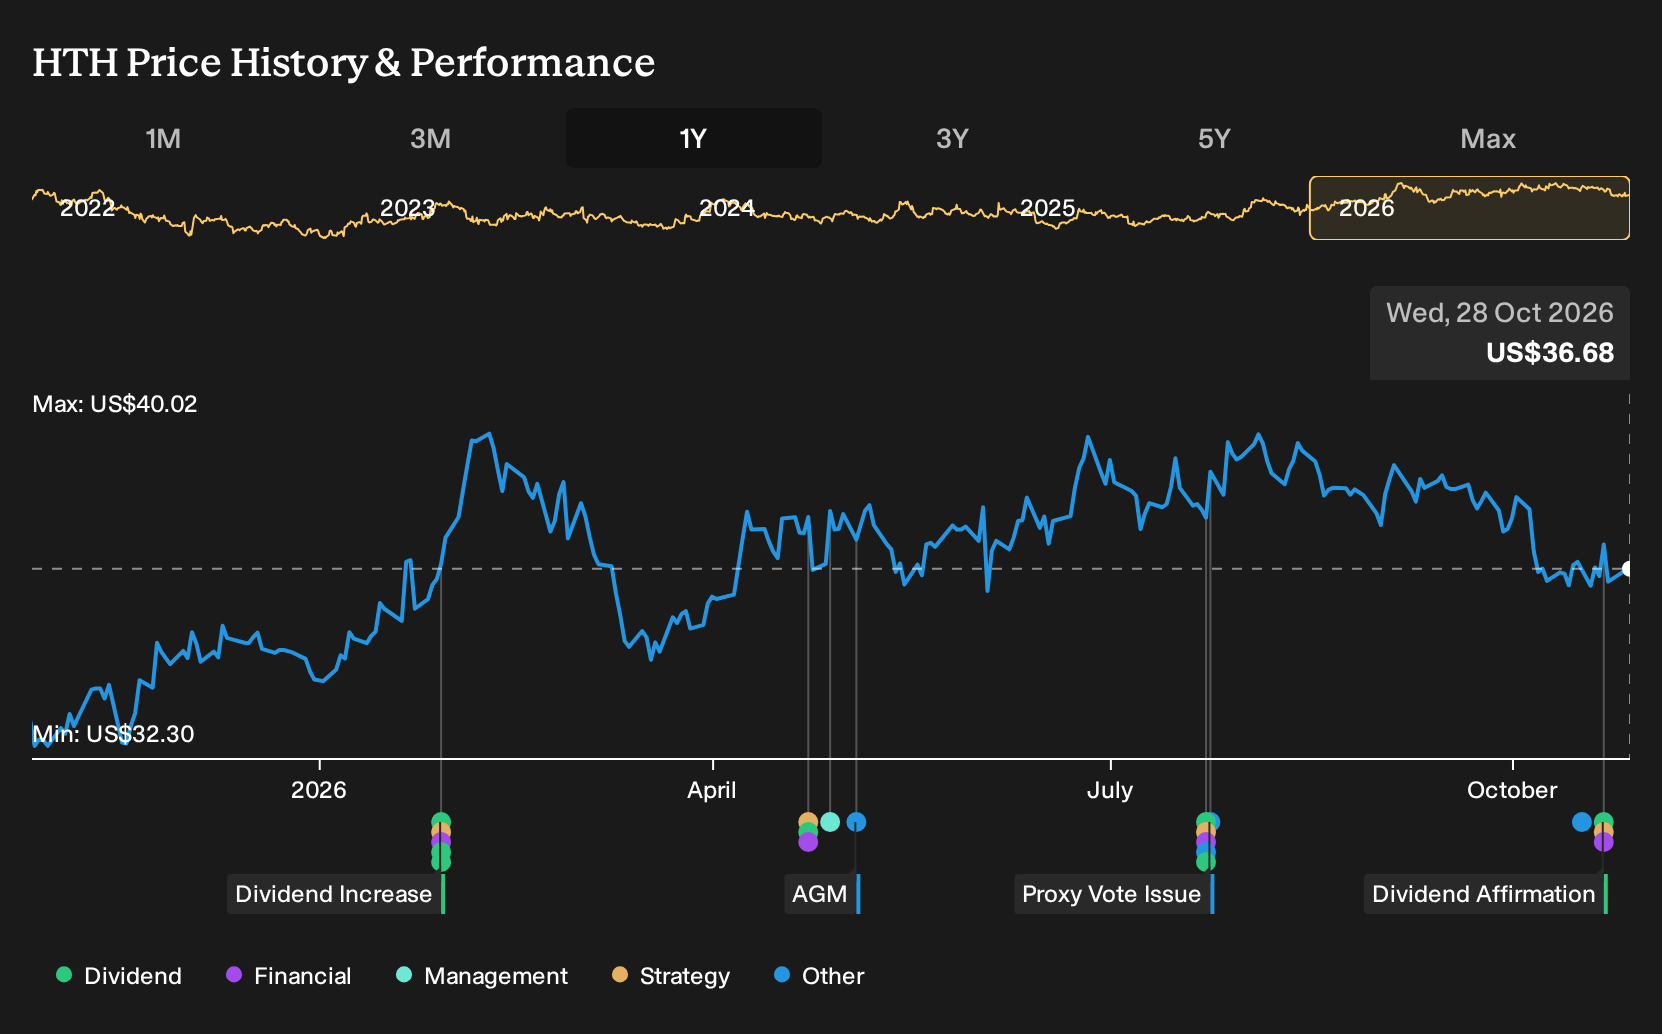Click the 2024 label in overview strip

[x=726, y=208]
